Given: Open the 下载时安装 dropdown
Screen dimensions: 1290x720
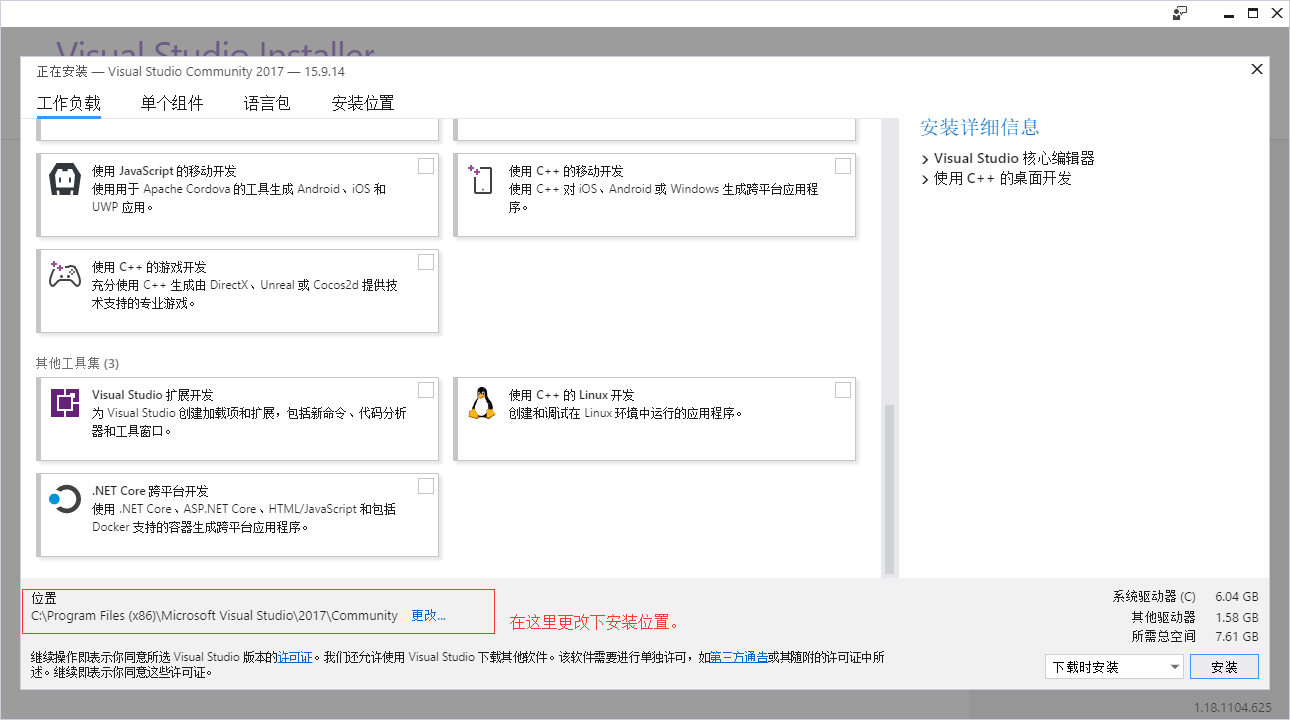Looking at the screenshot, I should [1115, 667].
